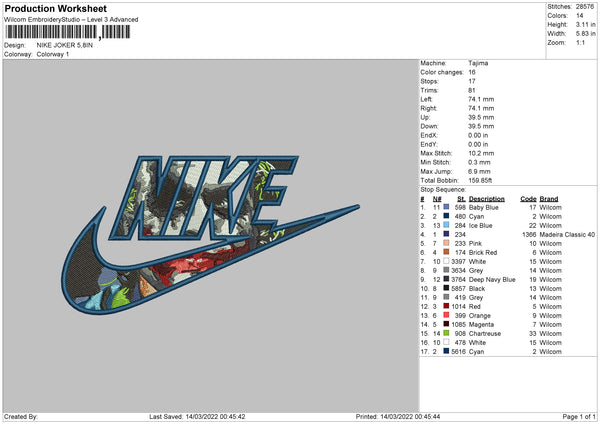Click the Baby Blue color swatch
This screenshot has width=600, height=424.
coord(446,207)
